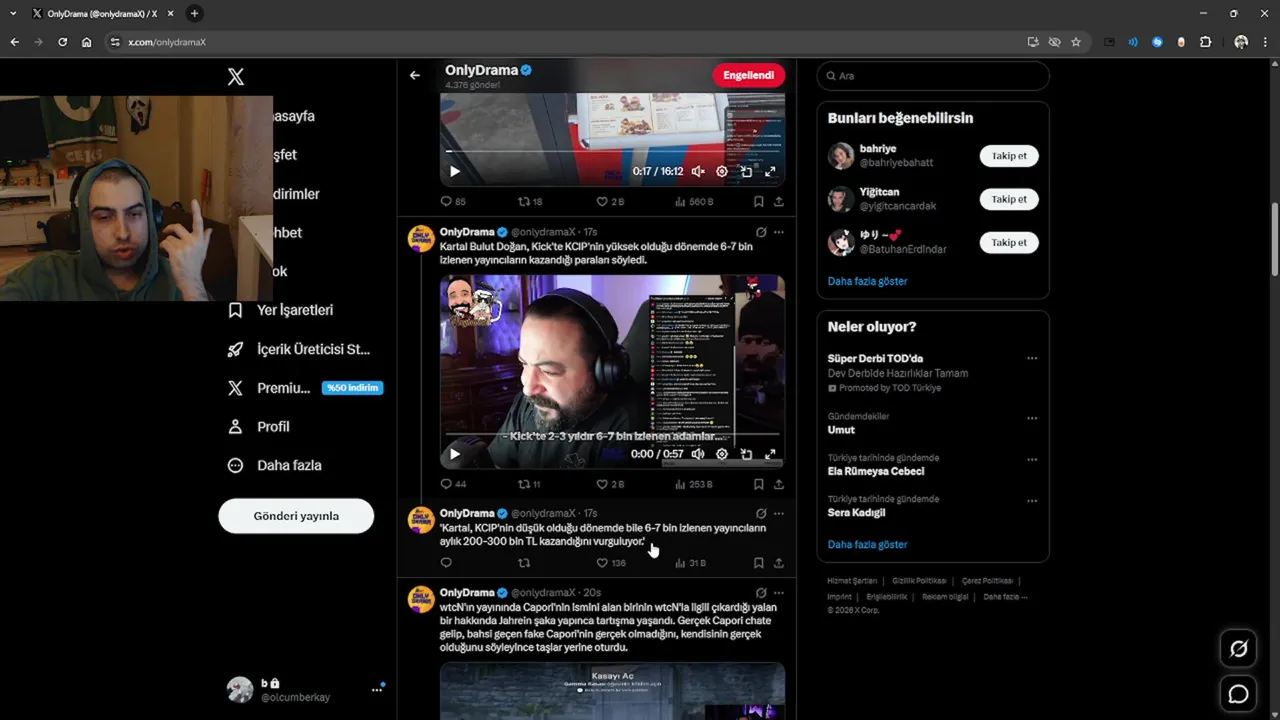
Task: Open more options on 'KCIP'nin düşük' post
Action: tap(779, 513)
